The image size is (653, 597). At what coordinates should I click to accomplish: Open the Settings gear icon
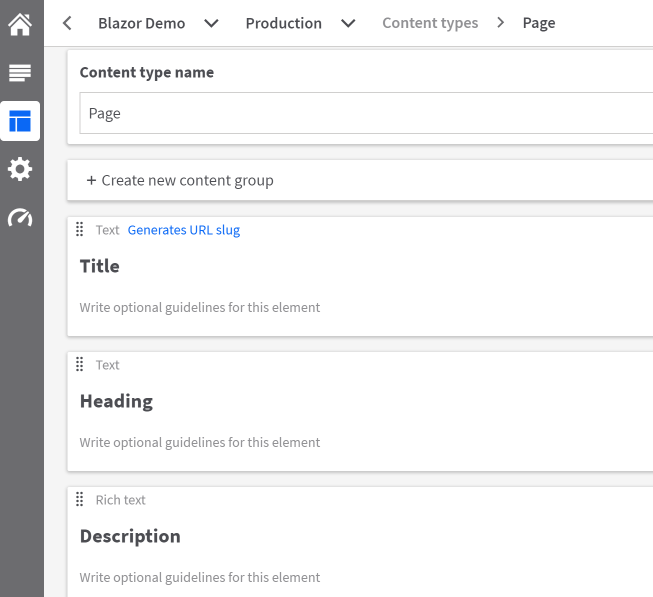pos(20,169)
